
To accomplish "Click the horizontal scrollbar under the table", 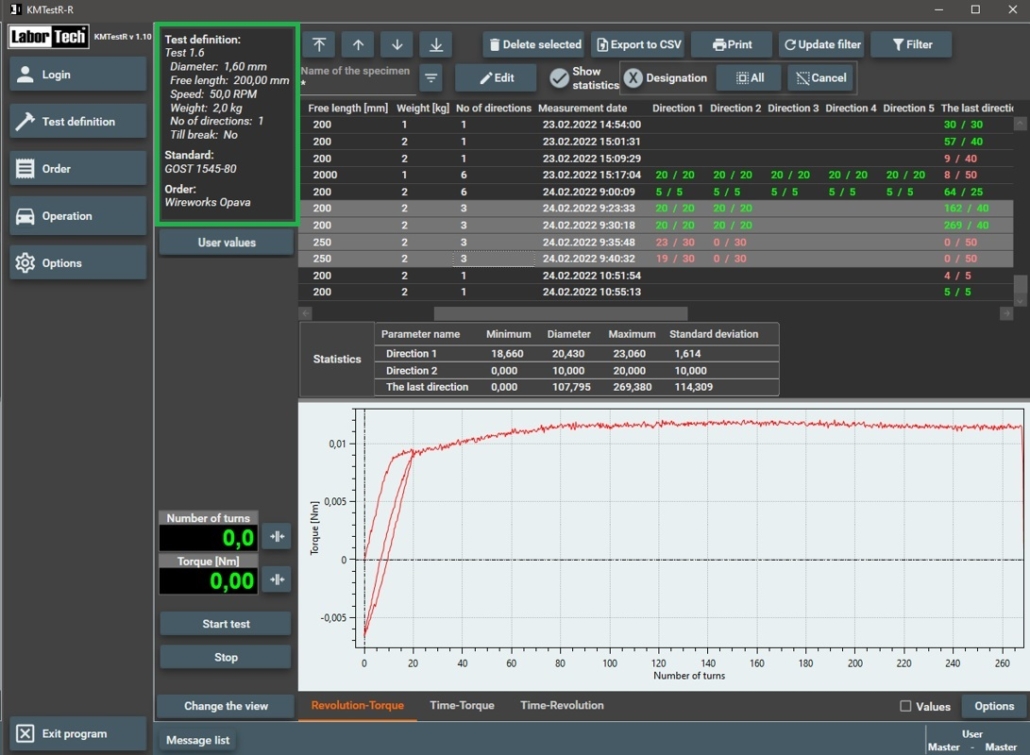I will point(560,313).
